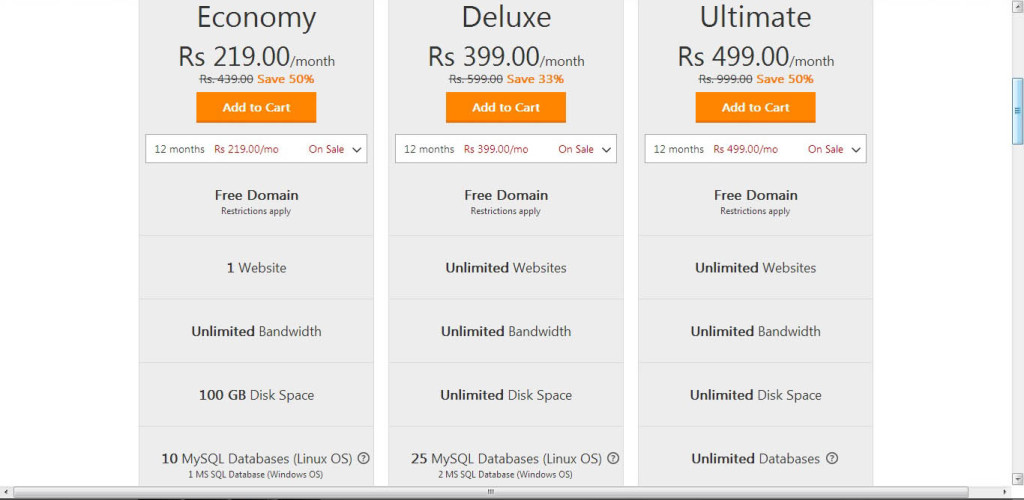The height and width of the screenshot is (500, 1024).
Task: Click the horizontal scrollbar left arrow
Action: 5,492
